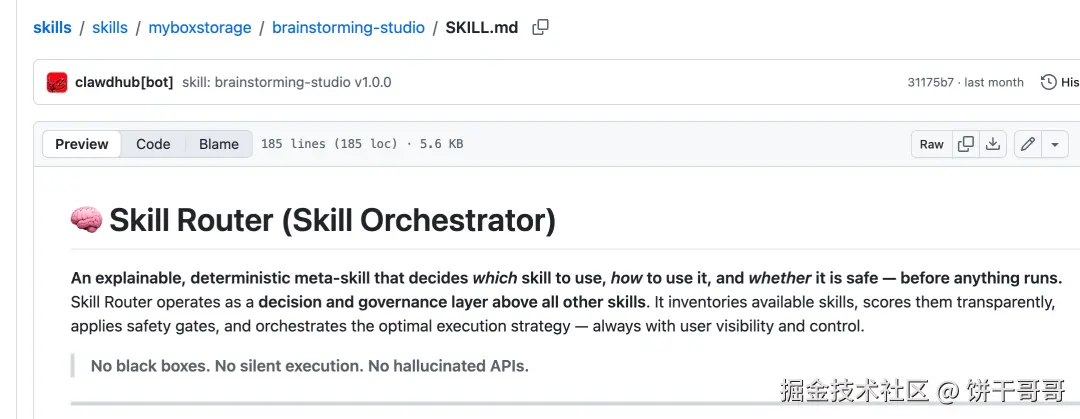This screenshot has height=419, width=1080.
Task: Open commit message brainstorming-studio v1.0.0
Action: (286, 82)
